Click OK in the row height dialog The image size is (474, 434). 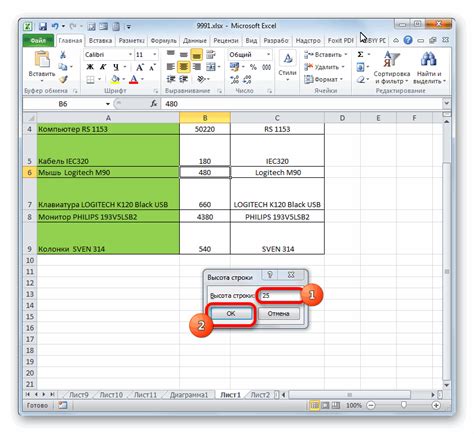click(231, 313)
